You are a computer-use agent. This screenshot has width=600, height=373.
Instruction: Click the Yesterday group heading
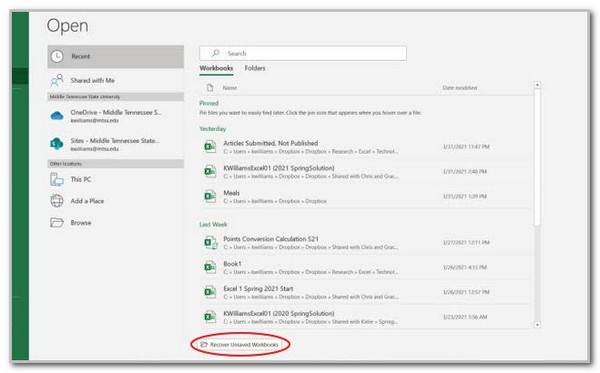[213, 129]
